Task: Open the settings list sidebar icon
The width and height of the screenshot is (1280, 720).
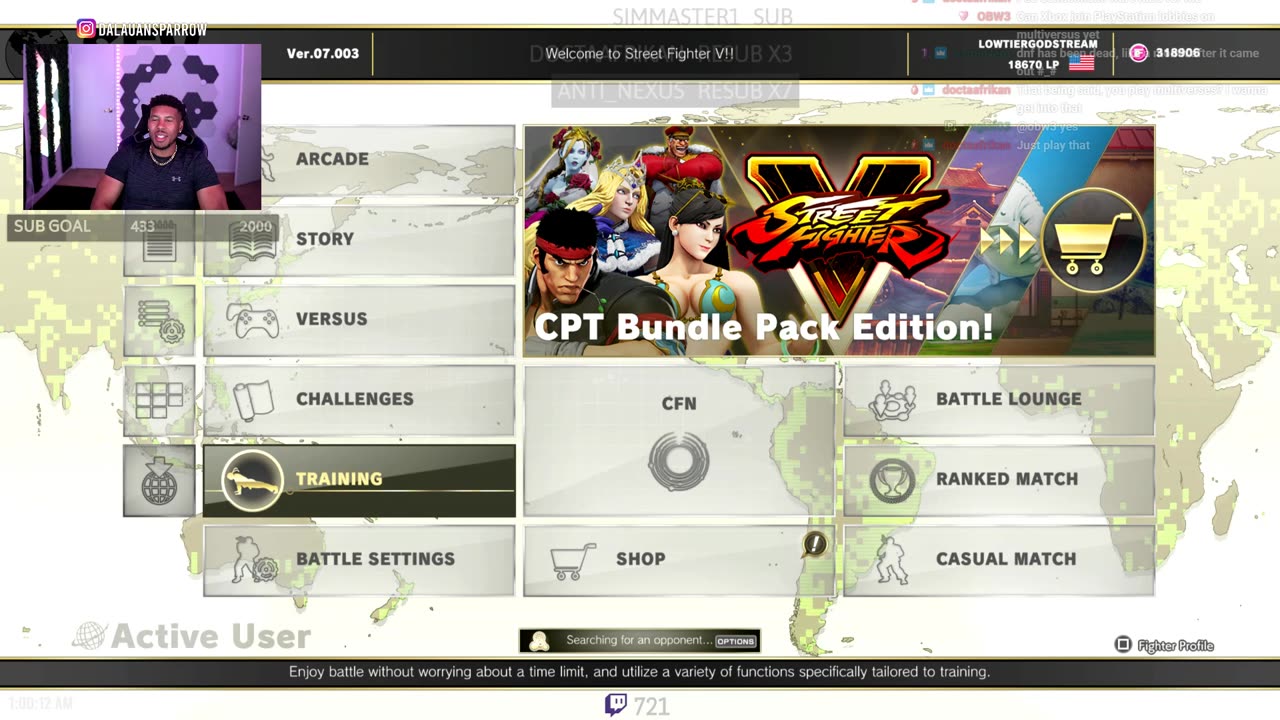Action: pyautogui.click(x=159, y=321)
